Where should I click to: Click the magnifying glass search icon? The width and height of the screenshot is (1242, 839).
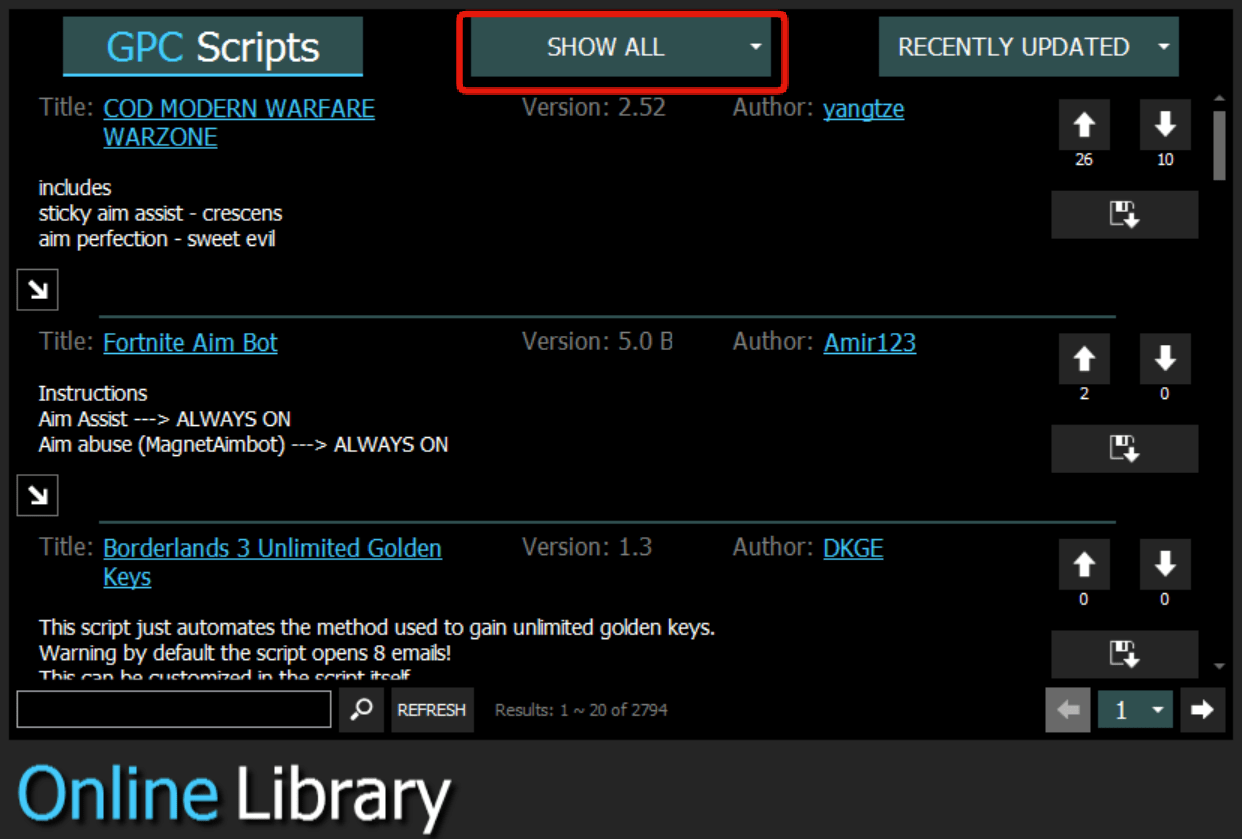coord(361,710)
